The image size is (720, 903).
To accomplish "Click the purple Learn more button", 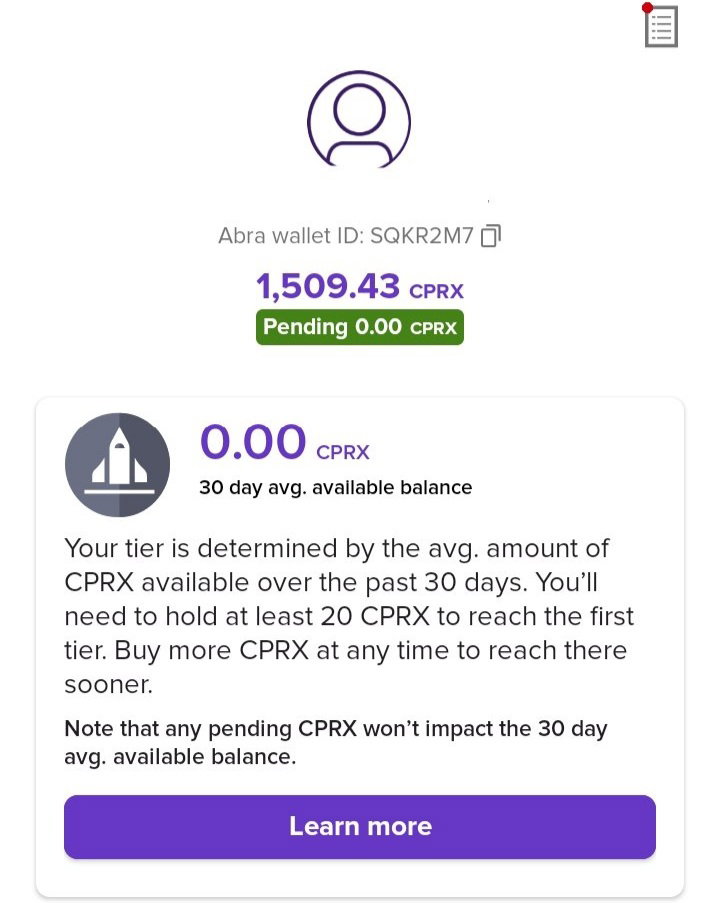I will 360,826.
